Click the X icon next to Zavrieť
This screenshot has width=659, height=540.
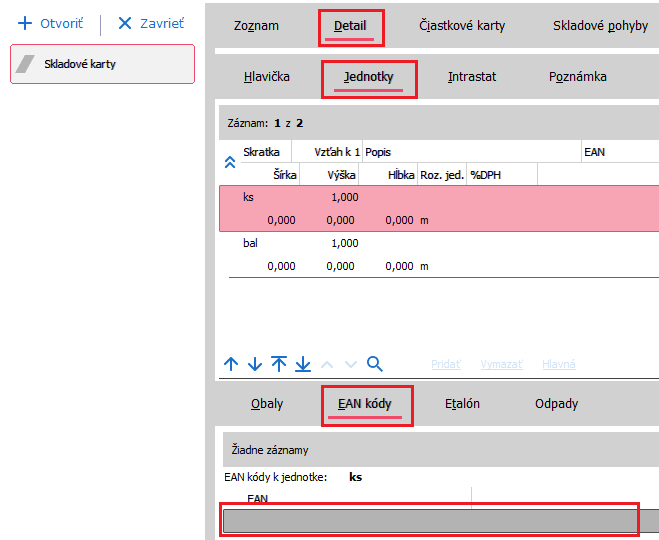pyautogui.click(x=125, y=23)
